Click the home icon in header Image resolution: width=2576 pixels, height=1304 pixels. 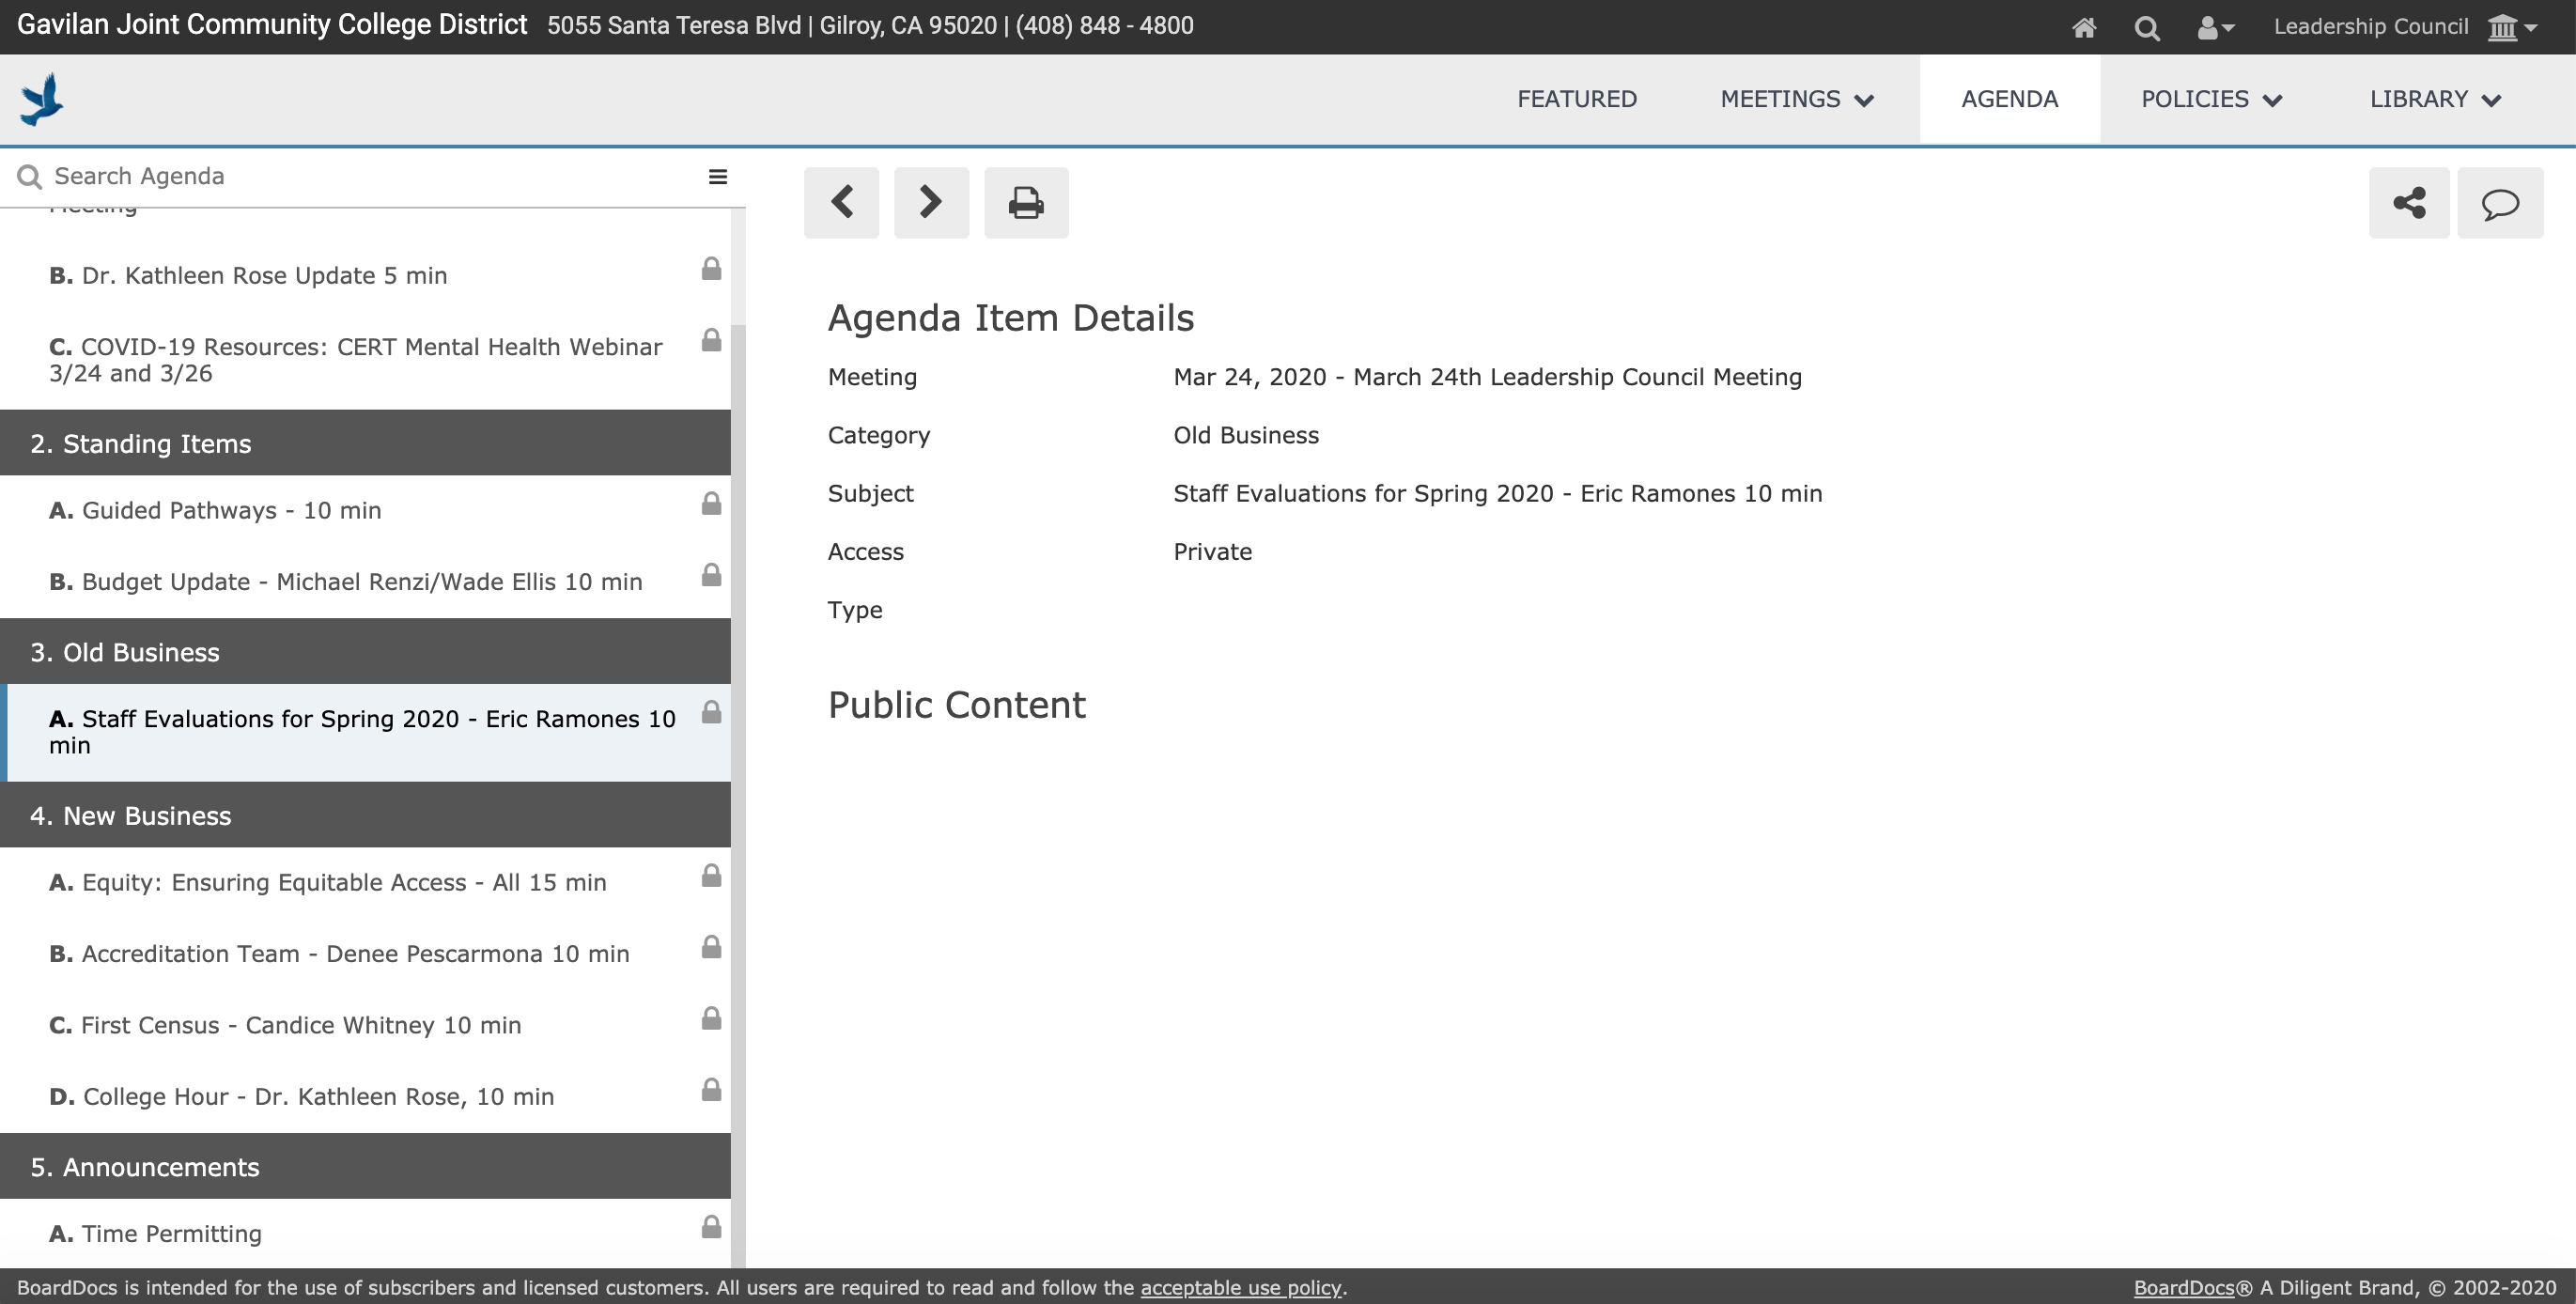2084,27
